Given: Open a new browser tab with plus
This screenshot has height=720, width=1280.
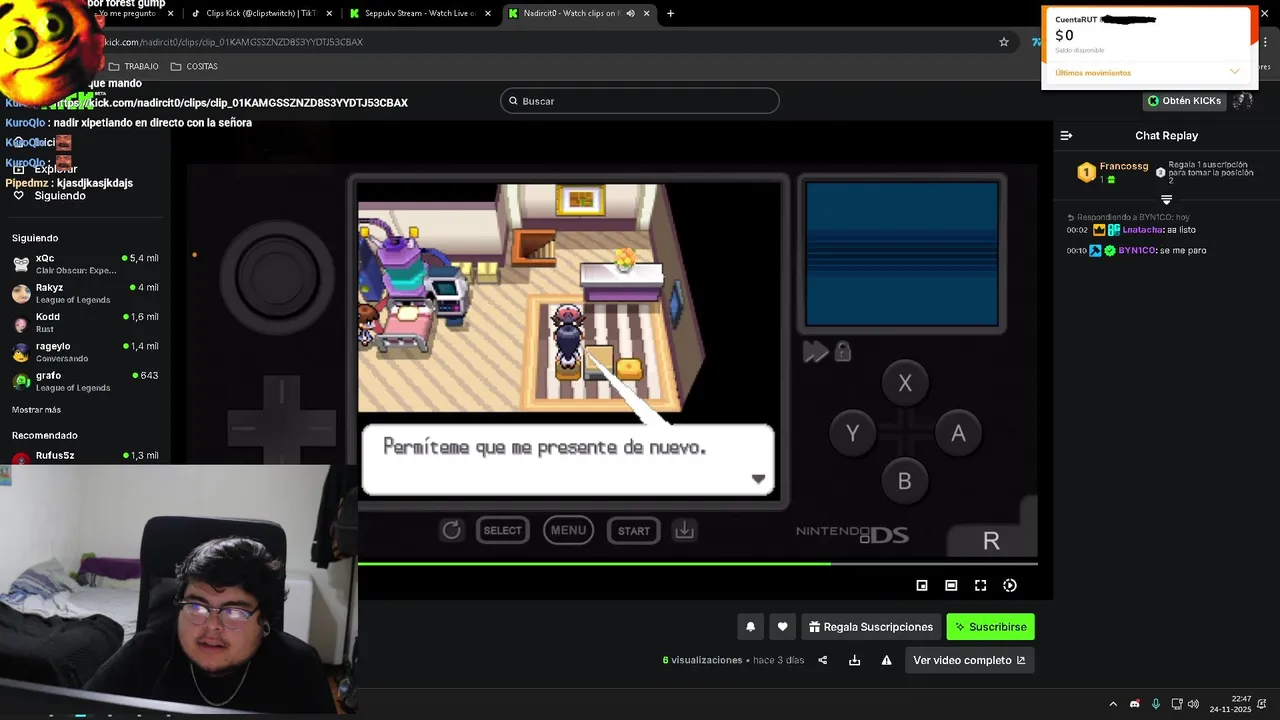Looking at the screenshot, I should (x=670, y=13).
